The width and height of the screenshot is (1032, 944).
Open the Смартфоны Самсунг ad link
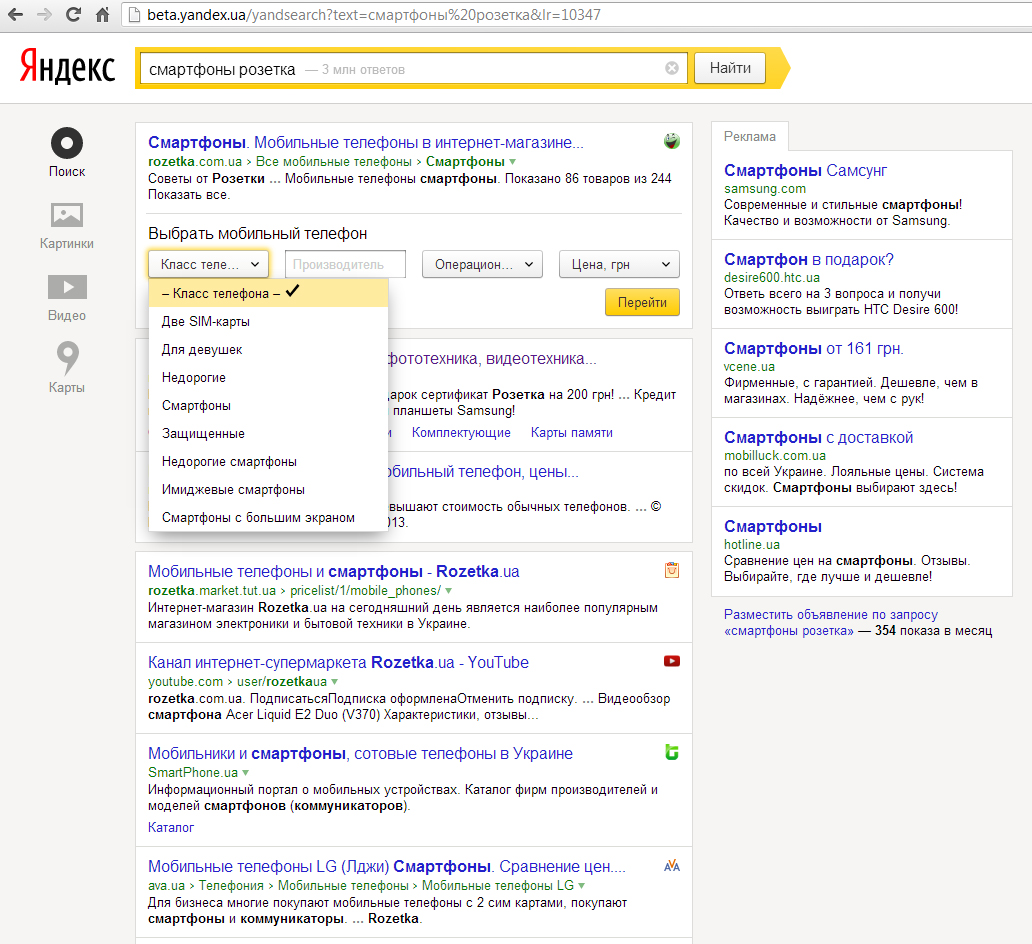point(805,171)
